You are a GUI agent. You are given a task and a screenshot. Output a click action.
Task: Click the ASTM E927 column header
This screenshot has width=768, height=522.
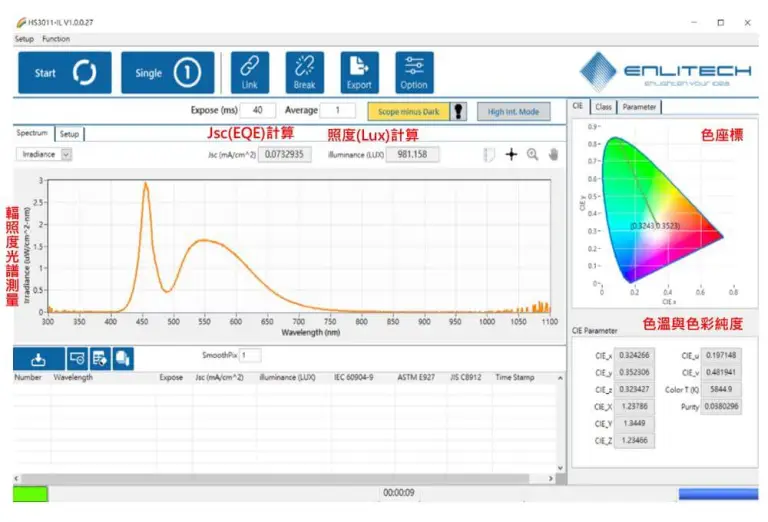click(x=416, y=378)
